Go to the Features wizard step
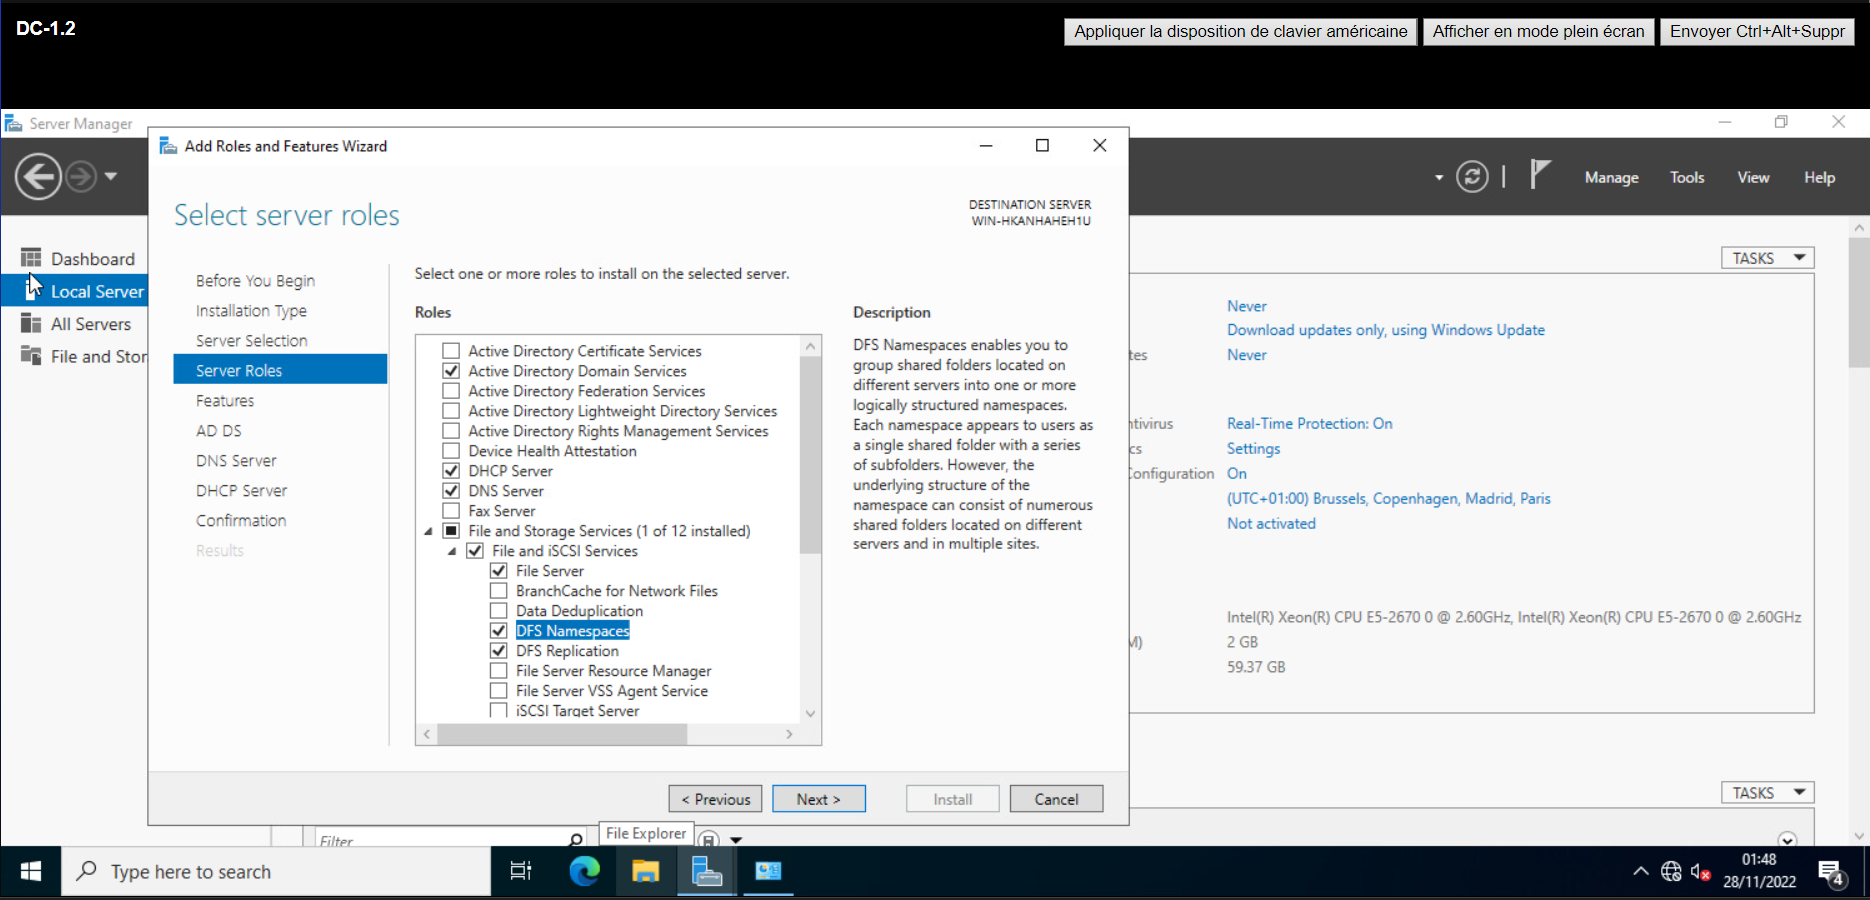Image resolution: width=1870 pixels, height=900 pixels. click(x=225, y=401)
